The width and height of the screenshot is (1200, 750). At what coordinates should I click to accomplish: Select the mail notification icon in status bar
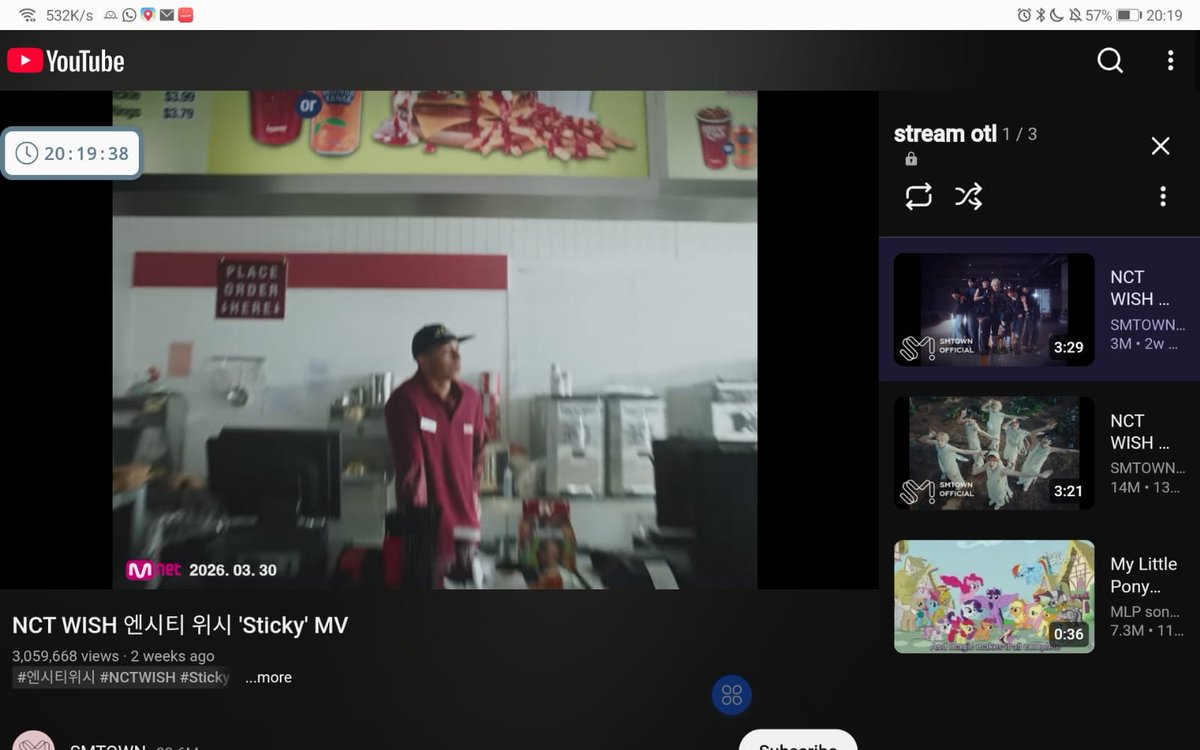tap(167, 15)
